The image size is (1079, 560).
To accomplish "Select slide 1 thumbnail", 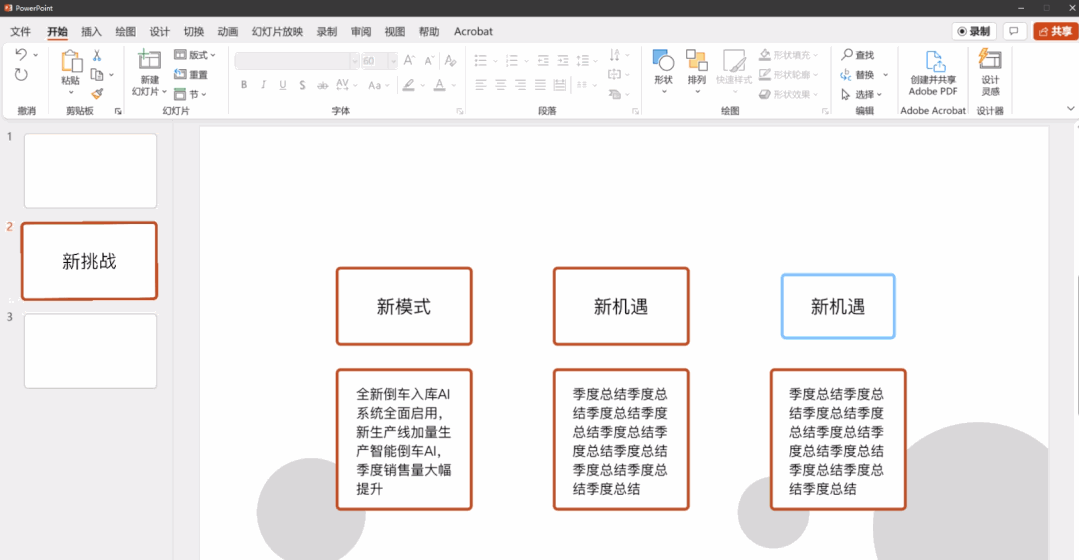I will click(90, 171).
